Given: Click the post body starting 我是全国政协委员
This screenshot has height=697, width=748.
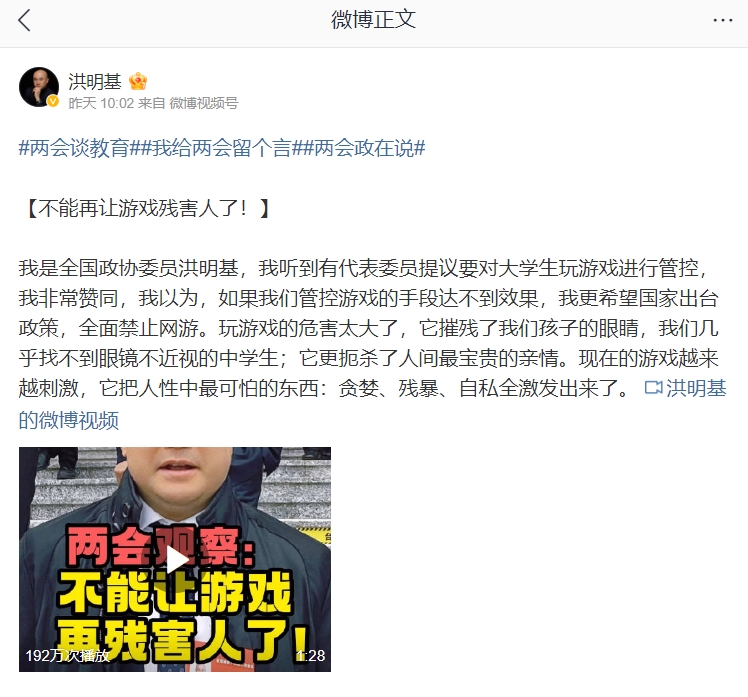Looking at the screenshot, I should (x=372, y=328).
